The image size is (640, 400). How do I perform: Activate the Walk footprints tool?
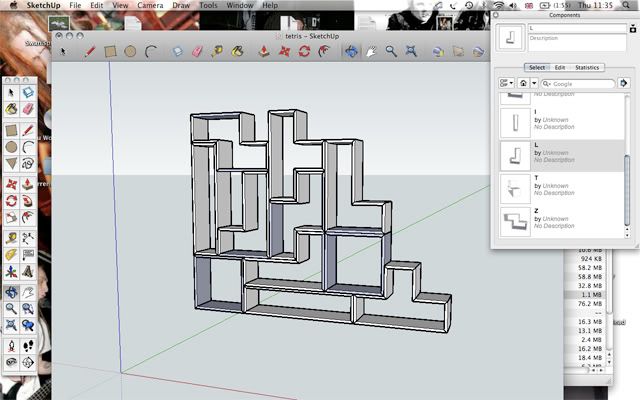[x=28, y=346]
